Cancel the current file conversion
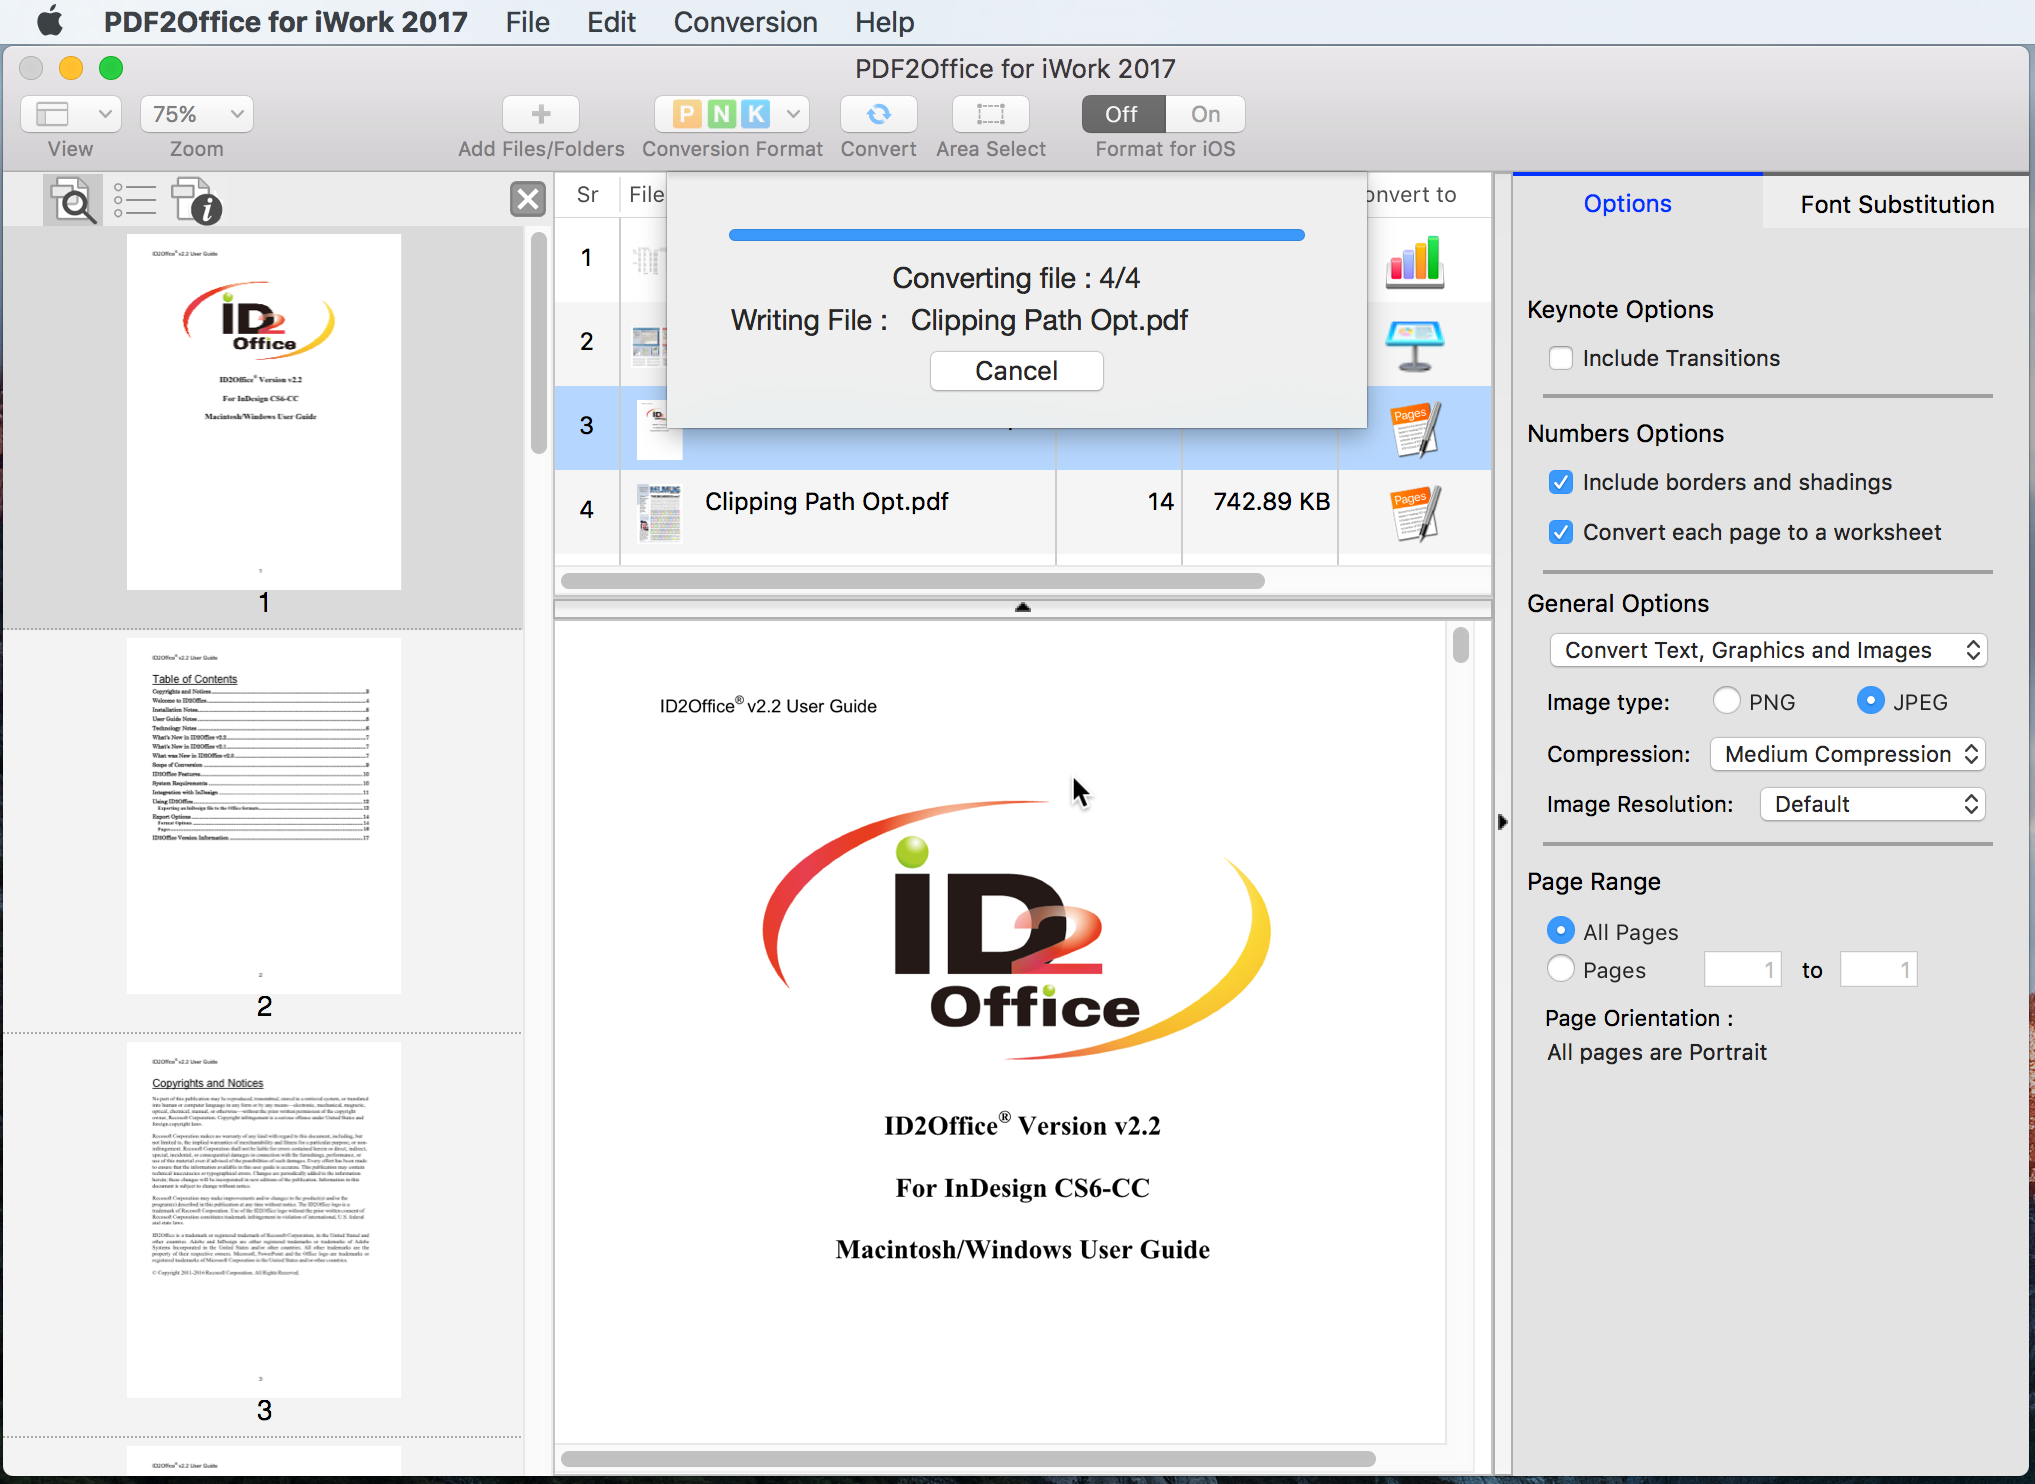This screenshot has width=2035, height=1484. pos(1018,370)
